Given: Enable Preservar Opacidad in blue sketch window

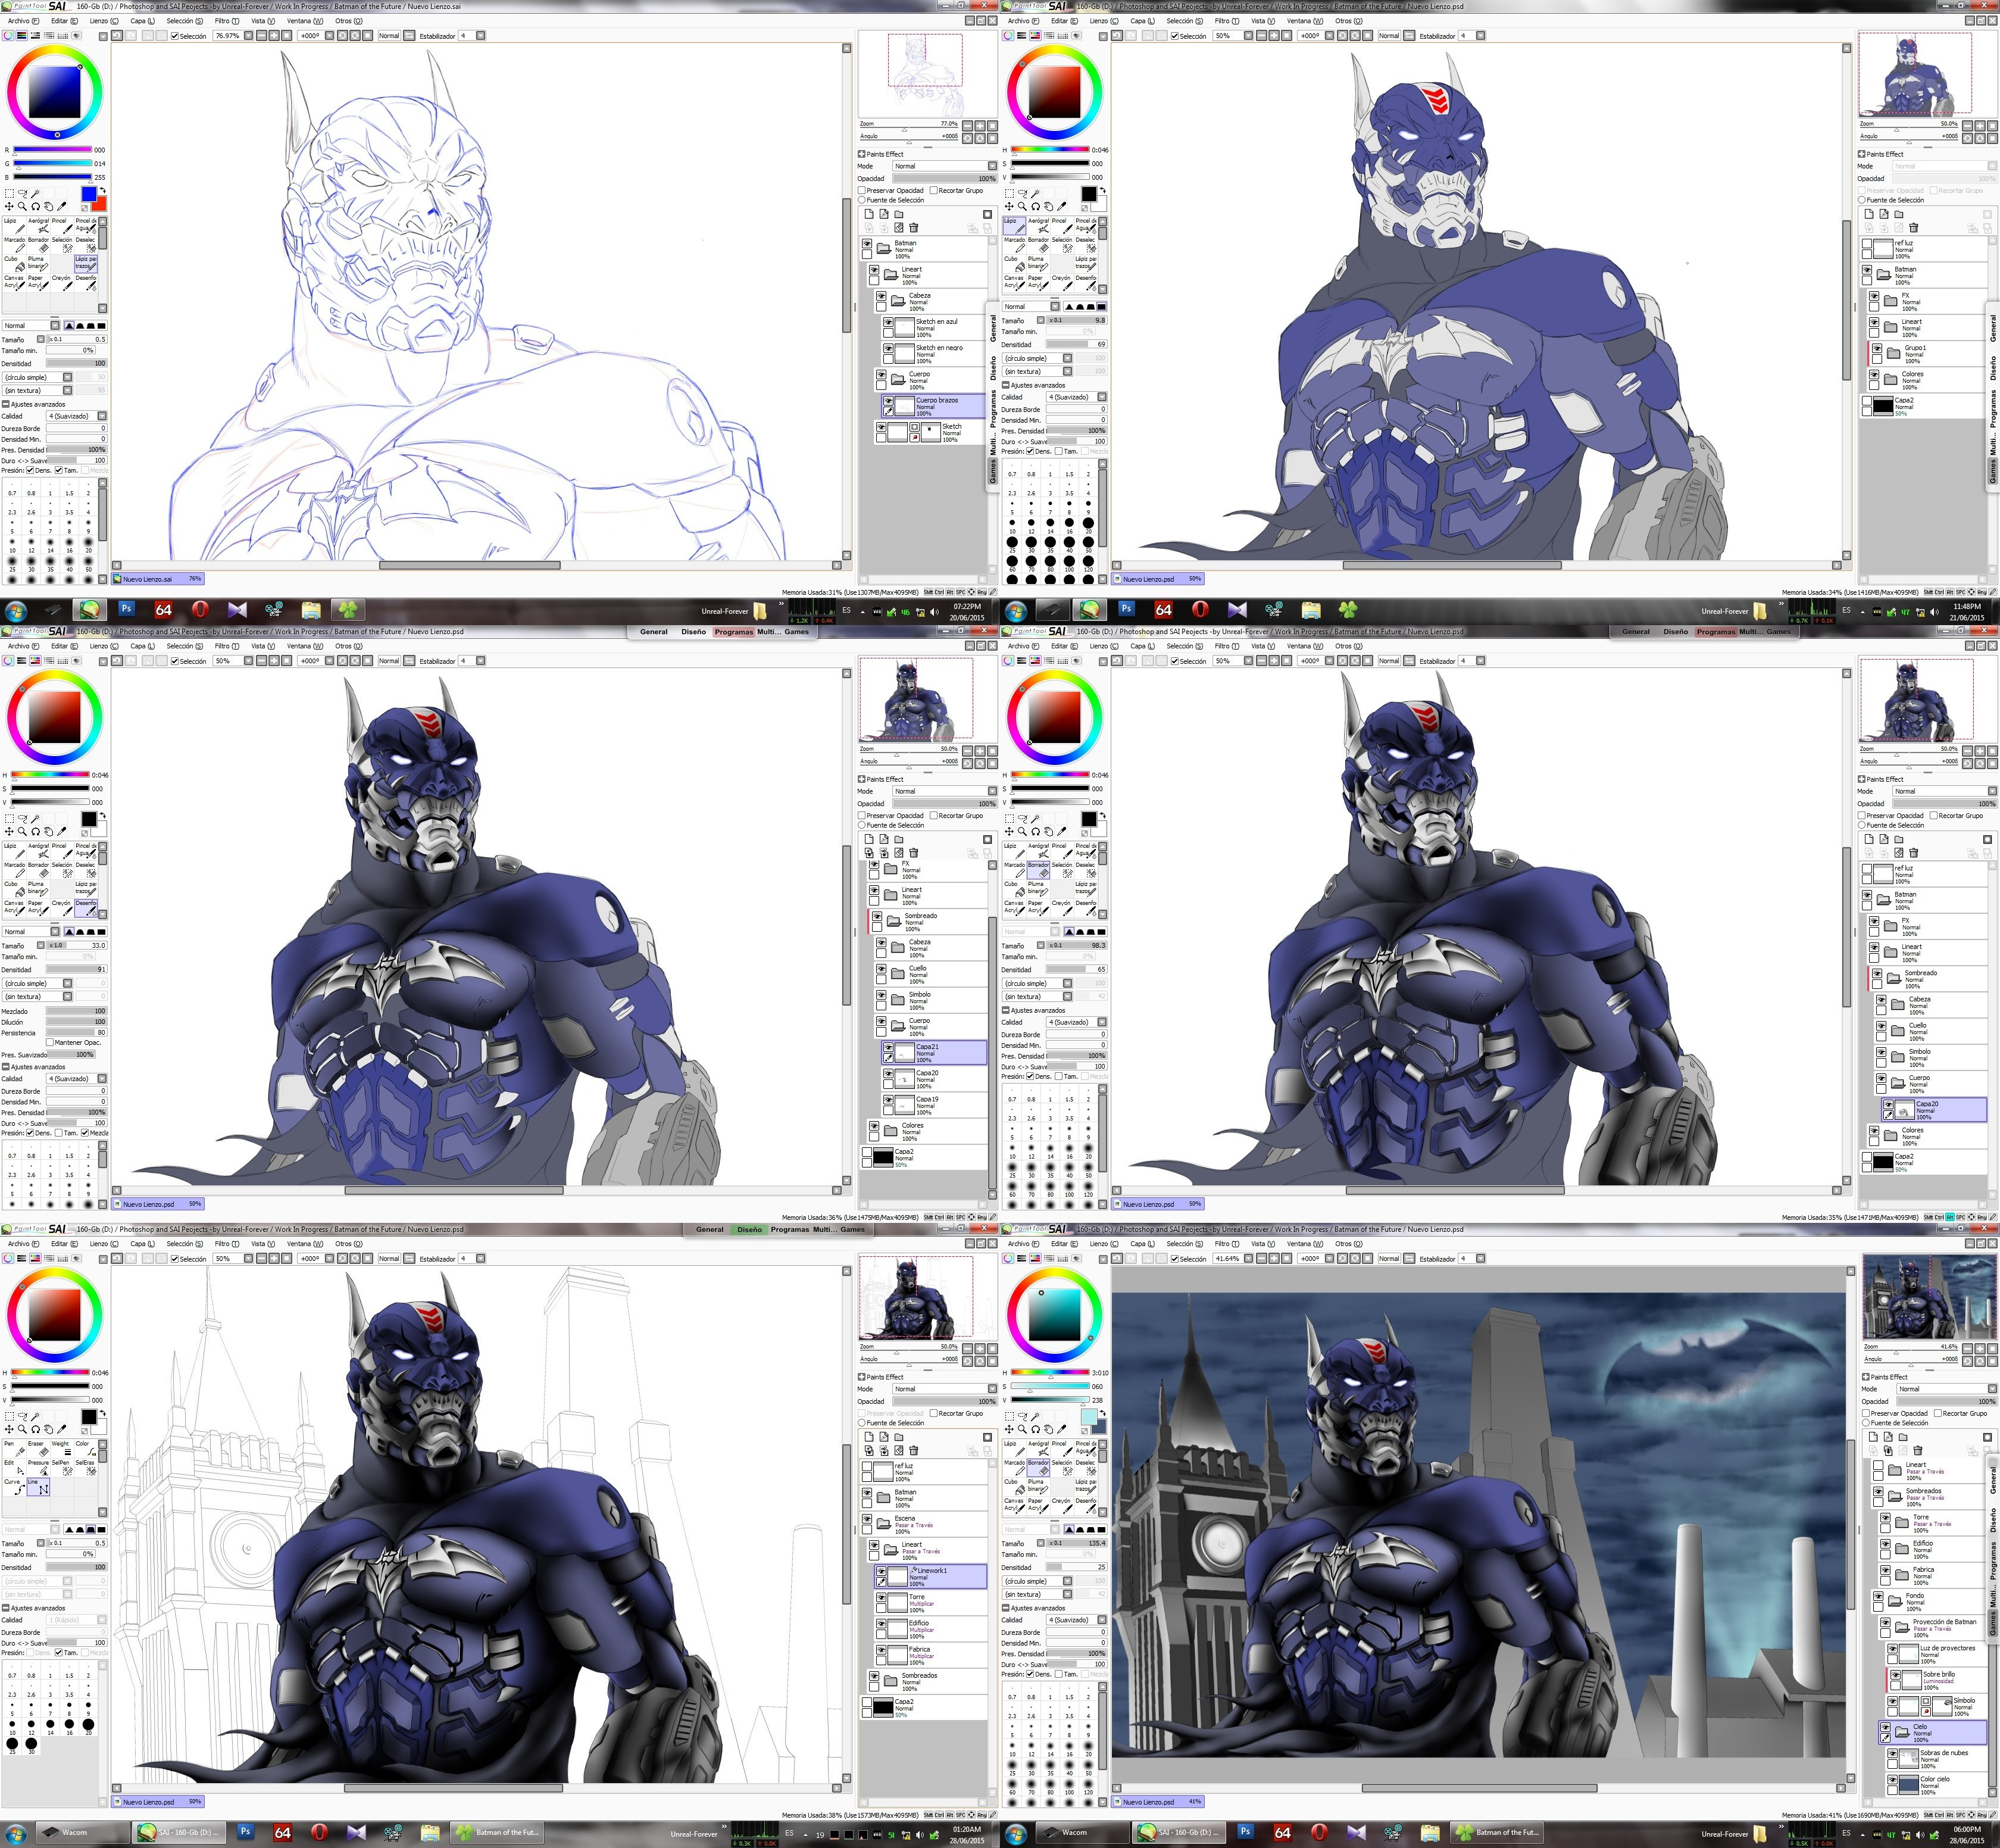Looking at the screenshot, I should pos(862,190).
